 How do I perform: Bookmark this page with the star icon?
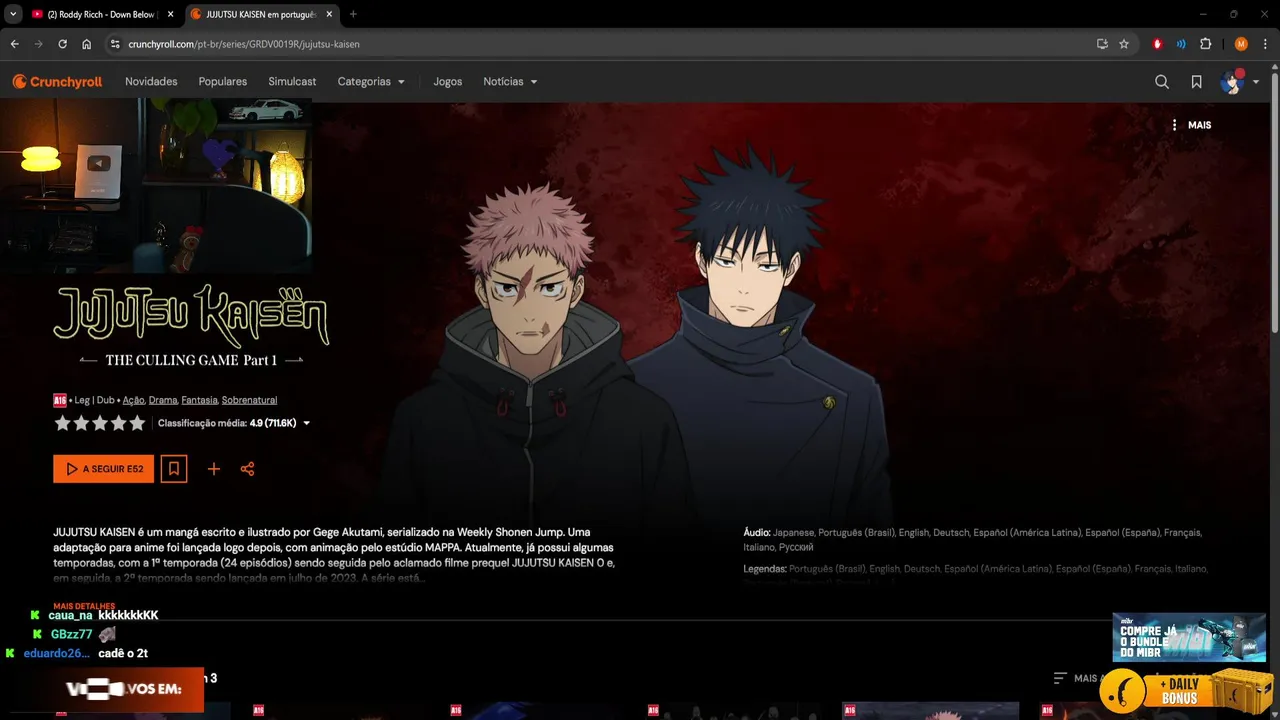1124,44
